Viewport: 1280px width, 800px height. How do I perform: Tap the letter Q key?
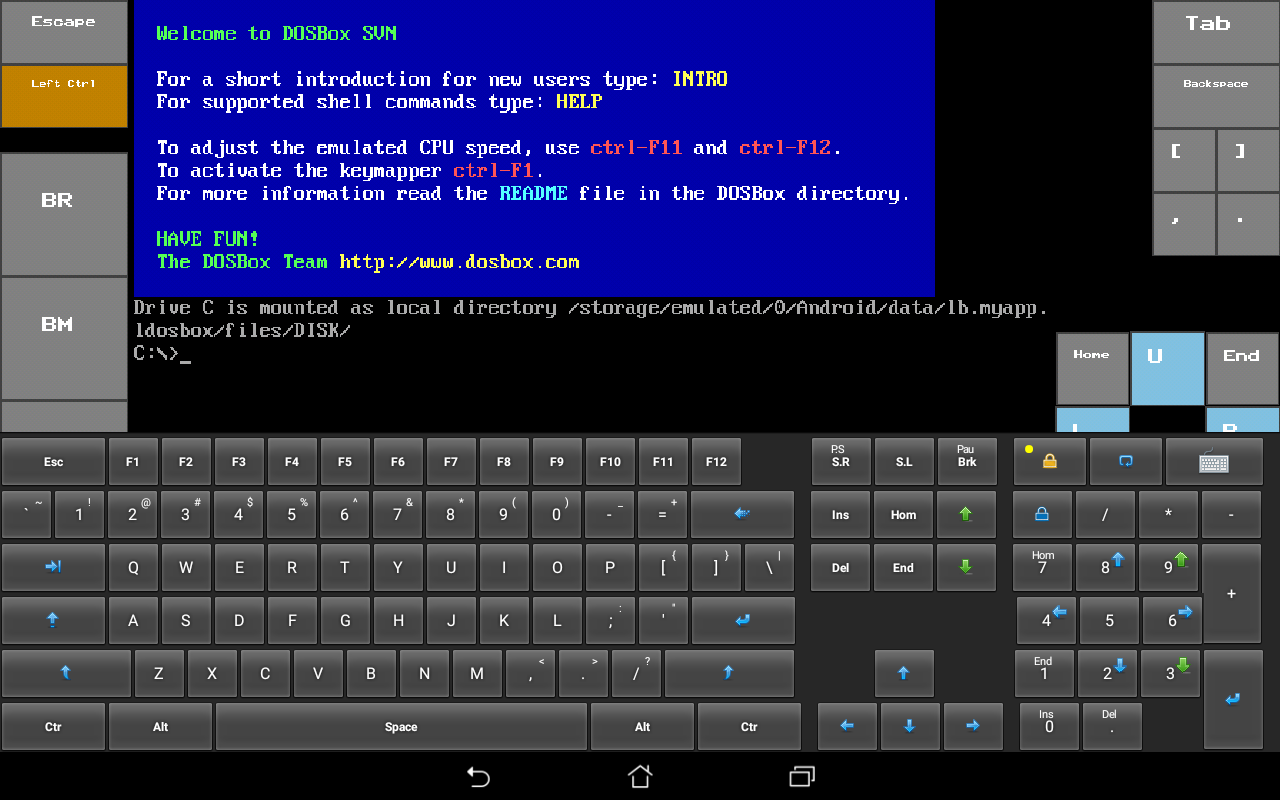pos(133,567)
